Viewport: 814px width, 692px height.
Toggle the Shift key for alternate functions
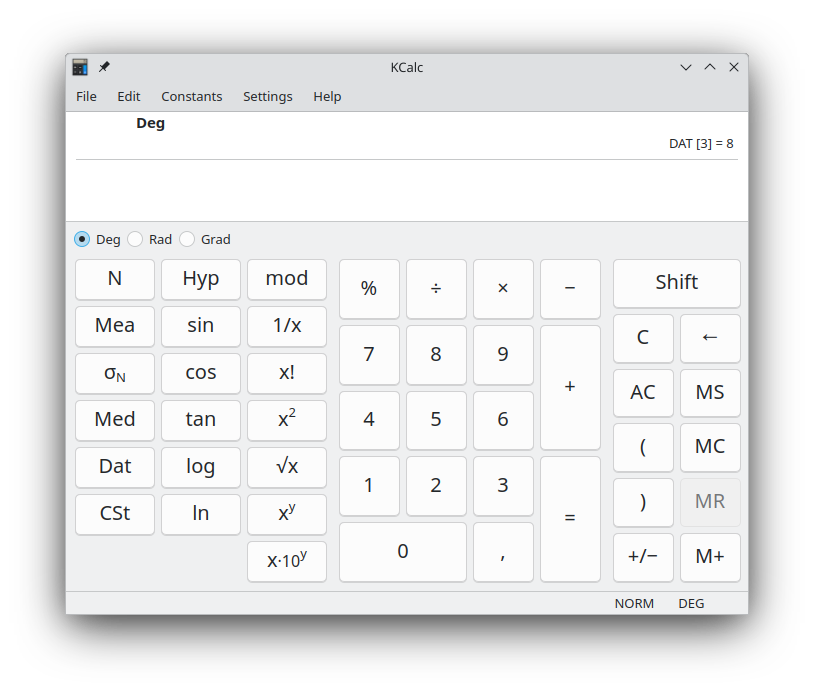click(x=676, y=283)
